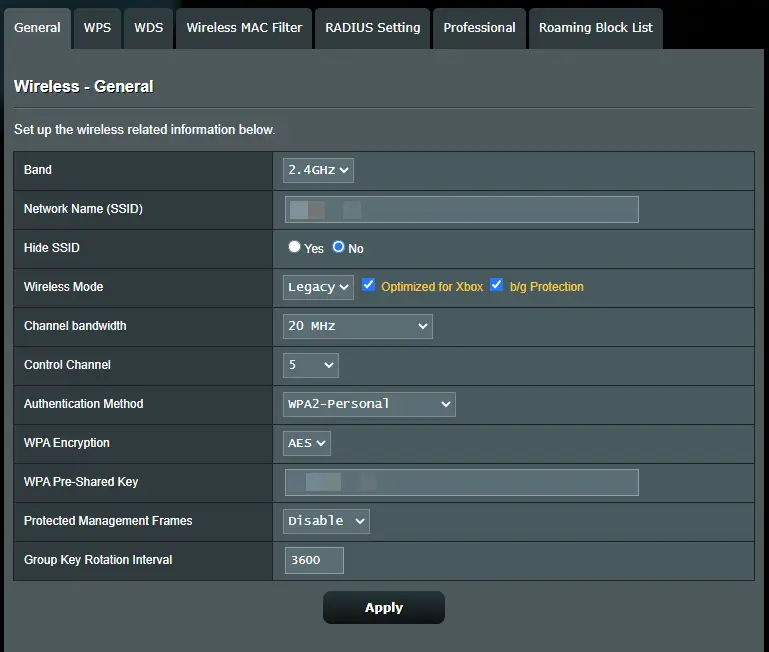
Task: Open Protected Management Frames dropdown
Action: (326, 521)
